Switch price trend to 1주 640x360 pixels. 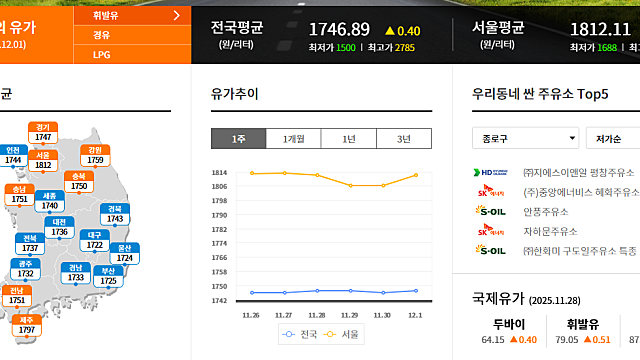[x=238, y=139]
